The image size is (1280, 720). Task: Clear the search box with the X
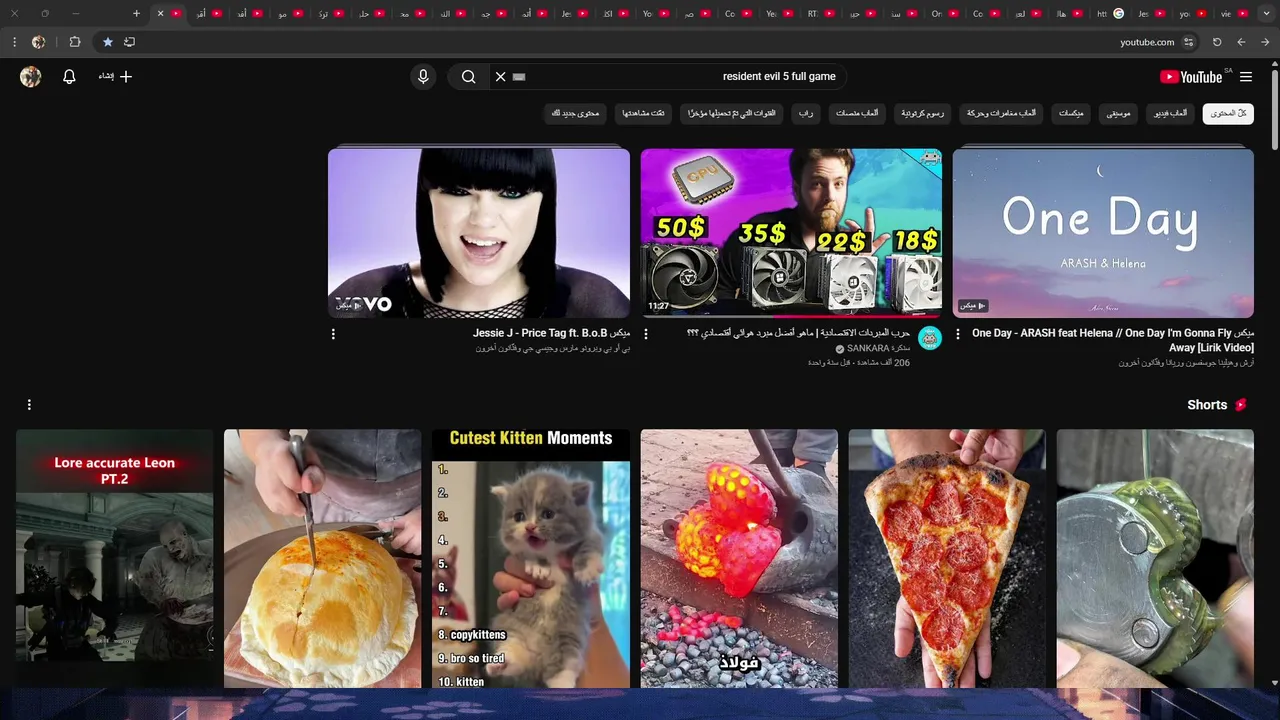[x=500, y=77]
